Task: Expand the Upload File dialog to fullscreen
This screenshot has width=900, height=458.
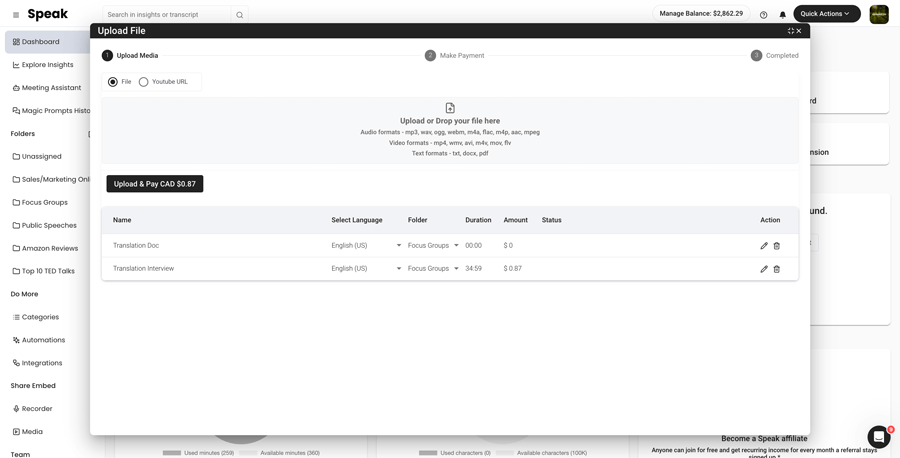Action: point(790,31)
